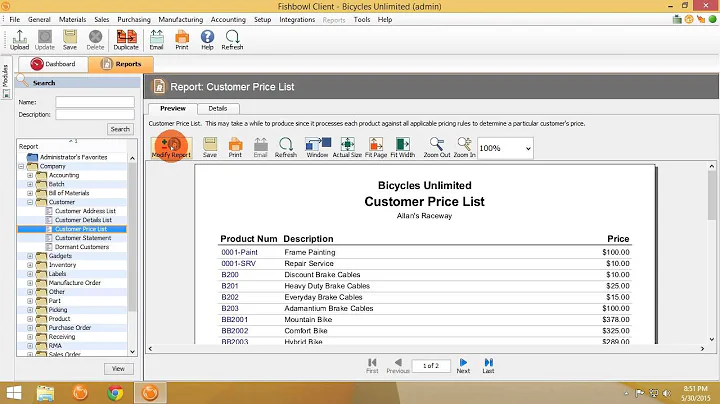Jump to the Last report page
This screenshot has width=720, height=404.
488,366
